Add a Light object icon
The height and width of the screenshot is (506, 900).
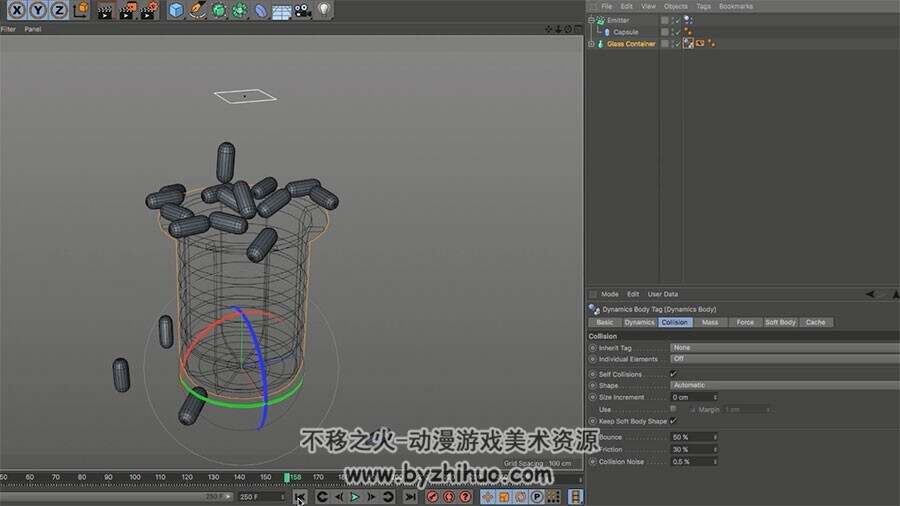click(324, 10)
